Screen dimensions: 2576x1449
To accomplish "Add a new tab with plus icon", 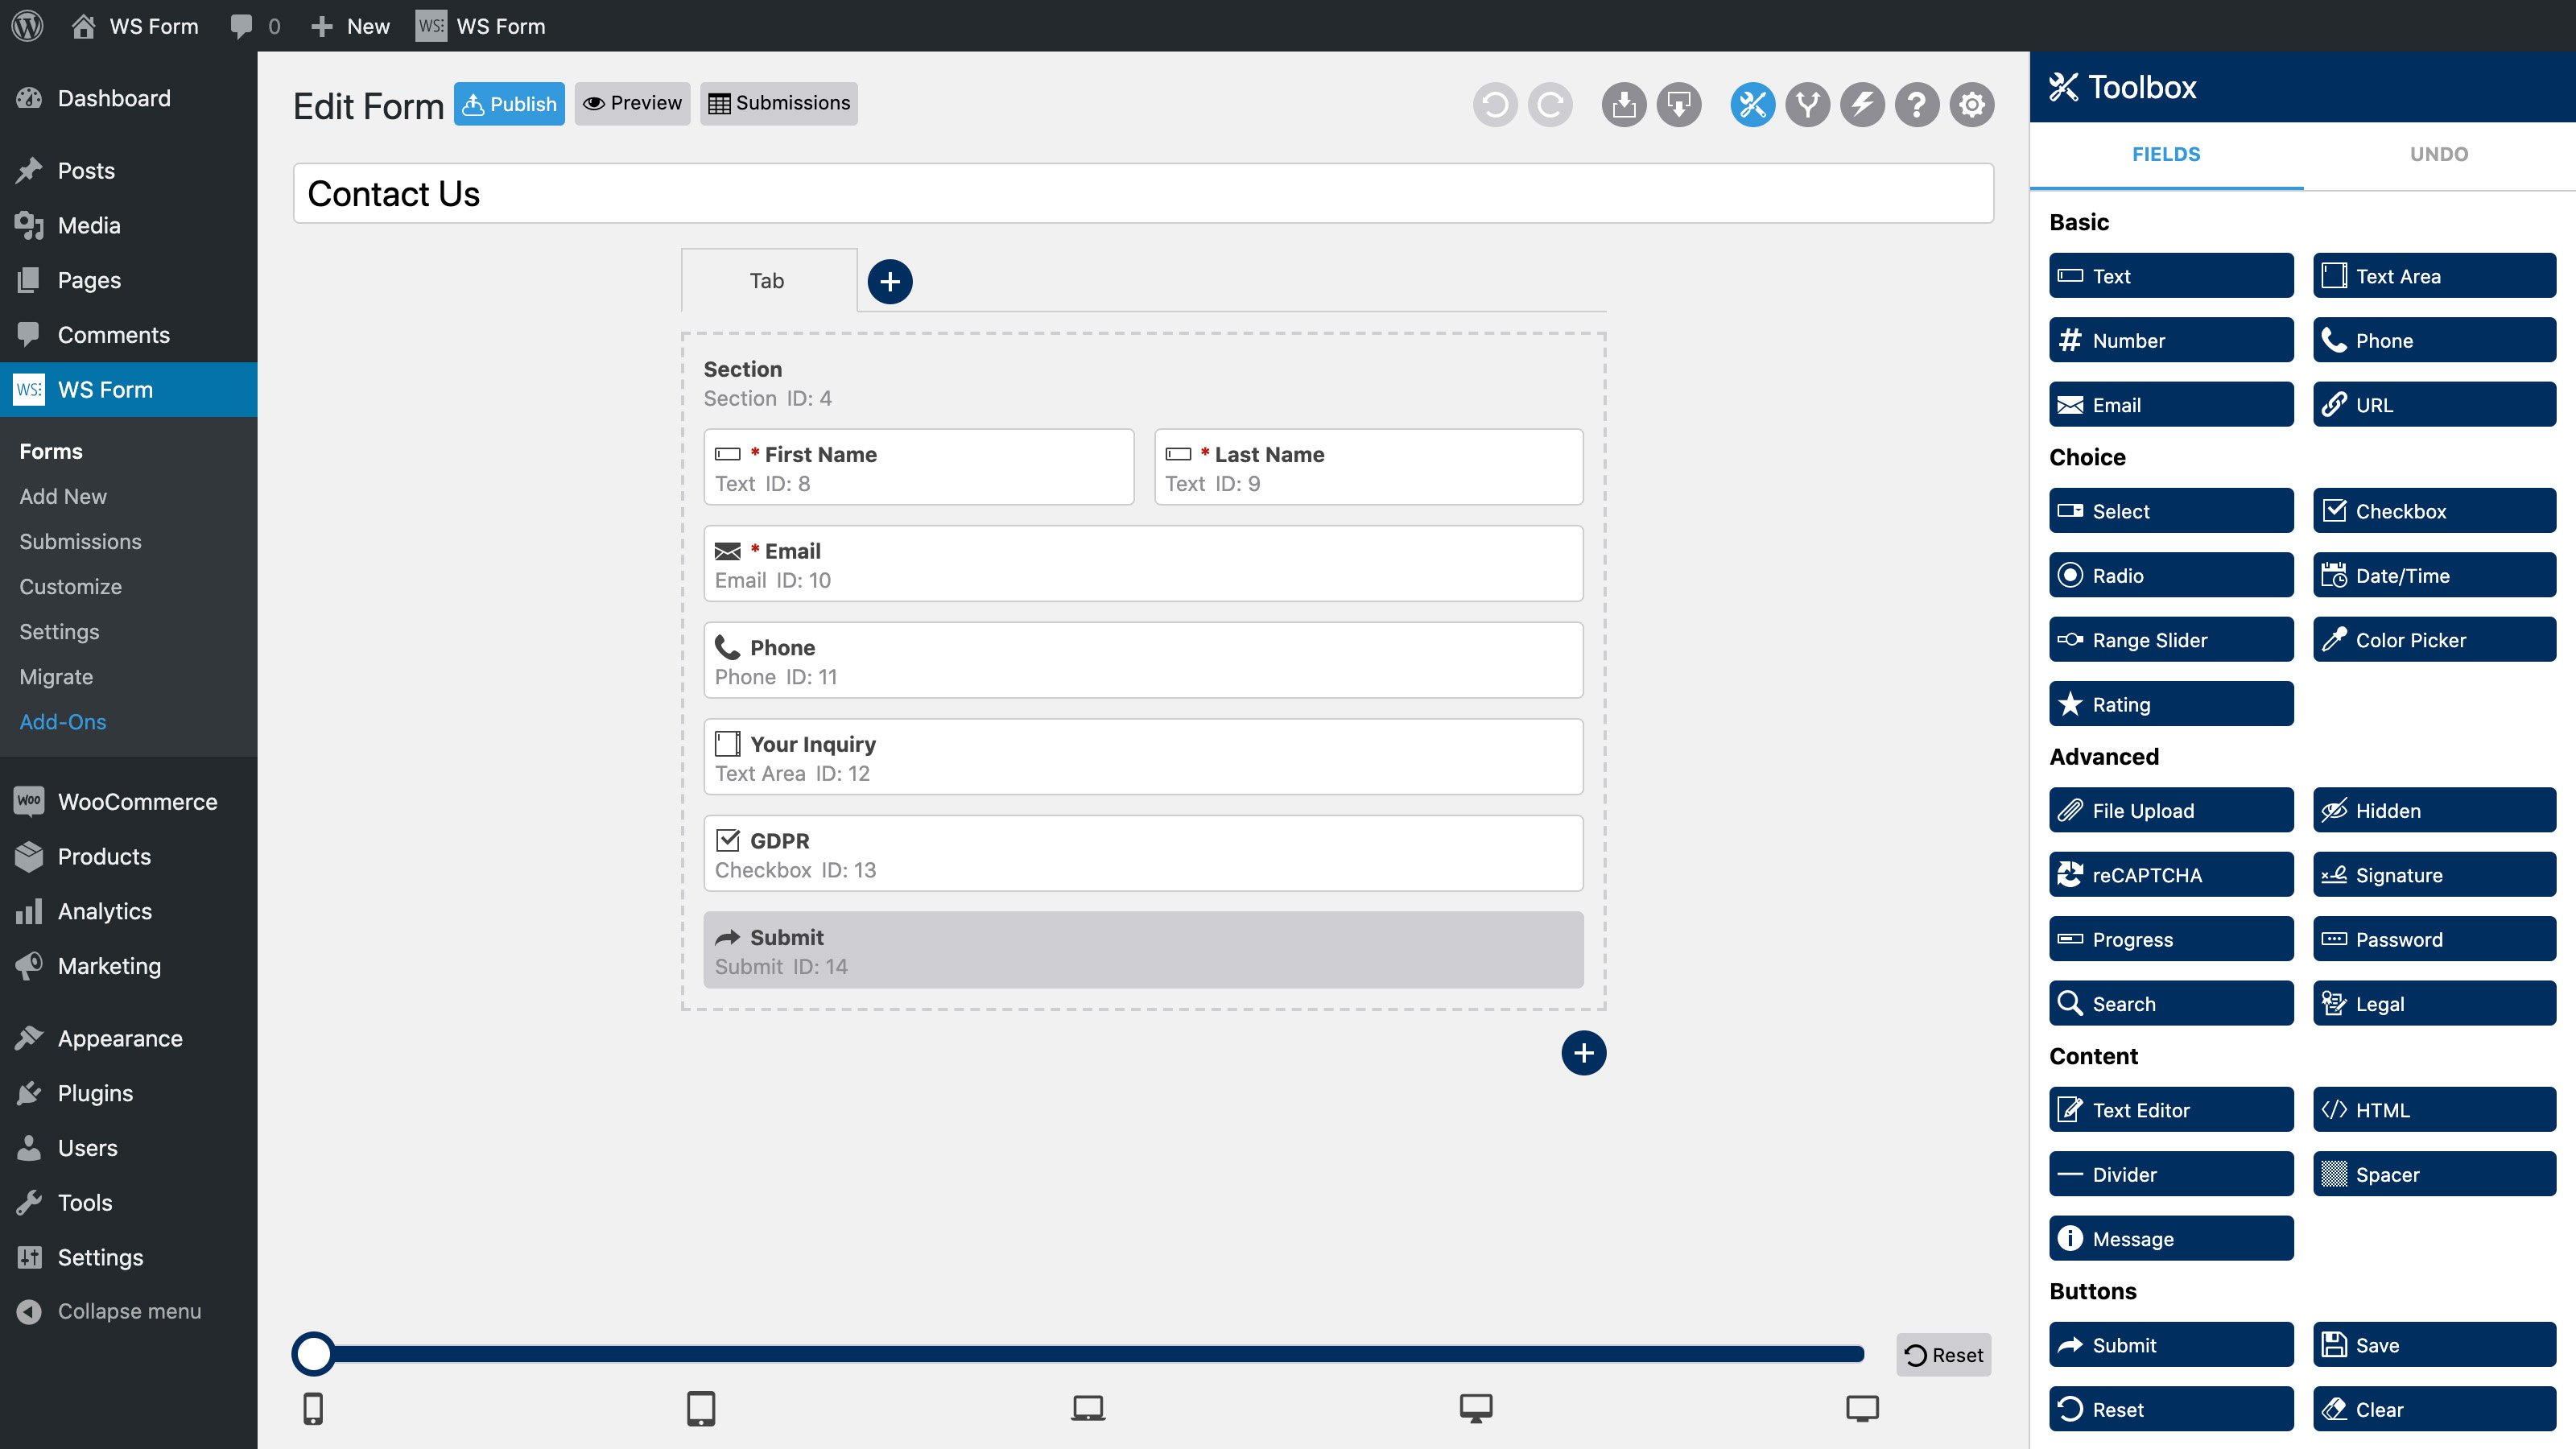I will pyautogui.click(x=890, y=281).
